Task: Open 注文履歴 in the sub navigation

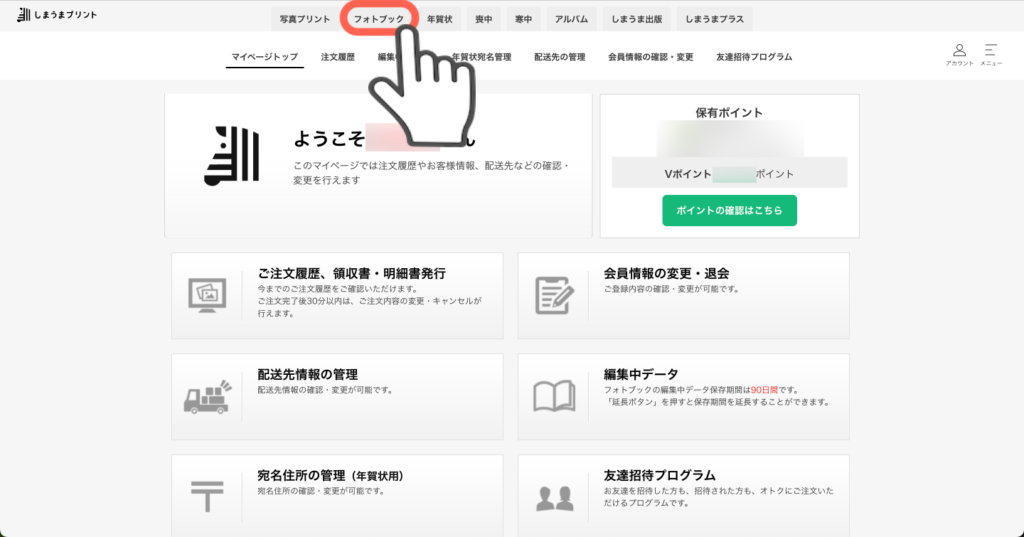Action: tap(338, 57)
